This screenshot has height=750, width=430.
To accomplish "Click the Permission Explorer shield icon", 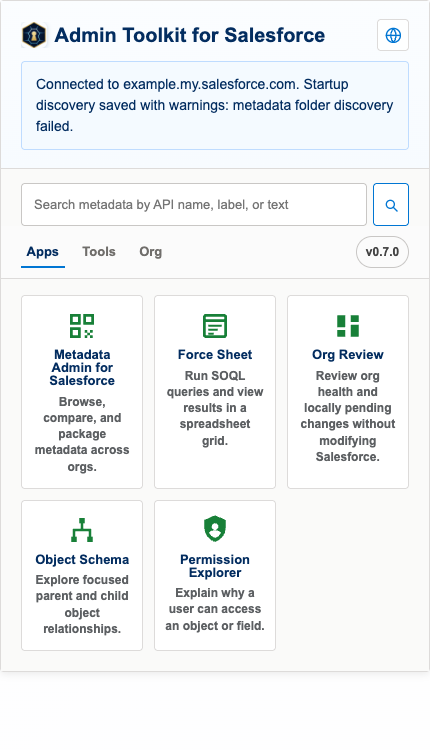I will point(215,529).
